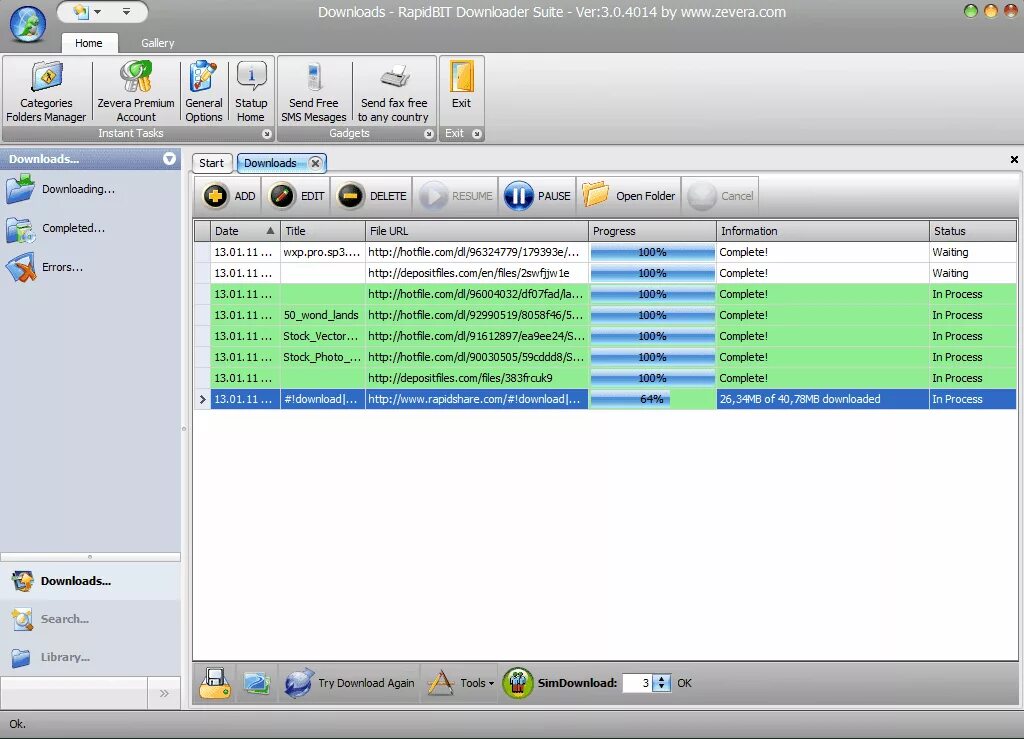Click the depositfiles.com/files/383frcuk9 URL
Screen dimensions: 1024x739
[460, 379]
